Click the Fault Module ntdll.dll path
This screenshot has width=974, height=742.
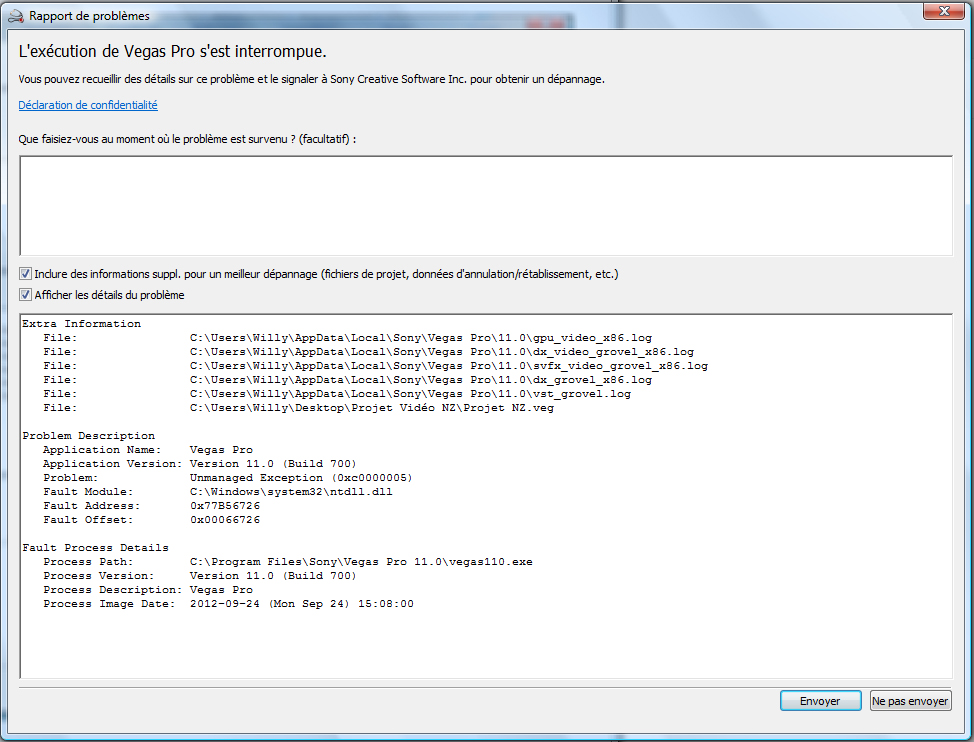point(291,492)
